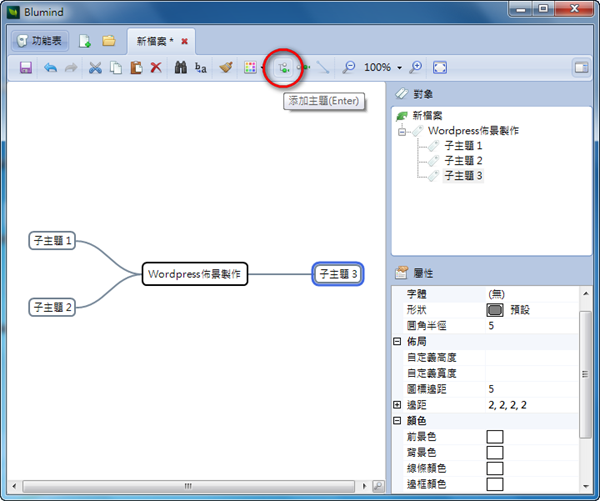Zoom in with the plus magnifier

tap(415, 67)
